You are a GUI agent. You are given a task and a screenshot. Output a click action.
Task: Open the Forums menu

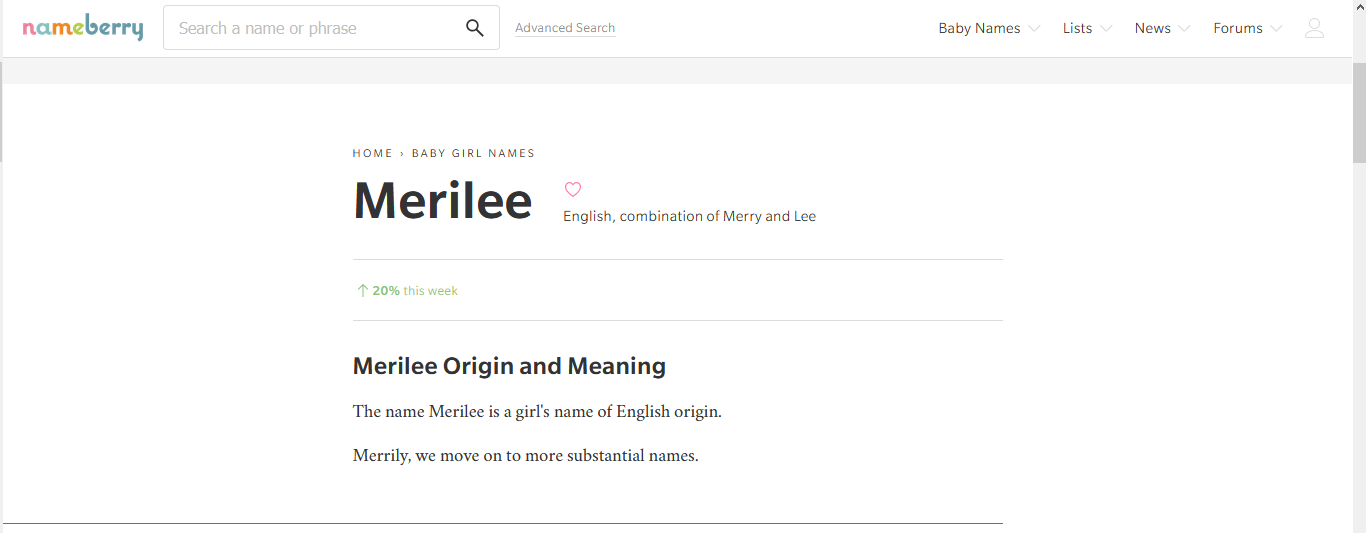1238,28
